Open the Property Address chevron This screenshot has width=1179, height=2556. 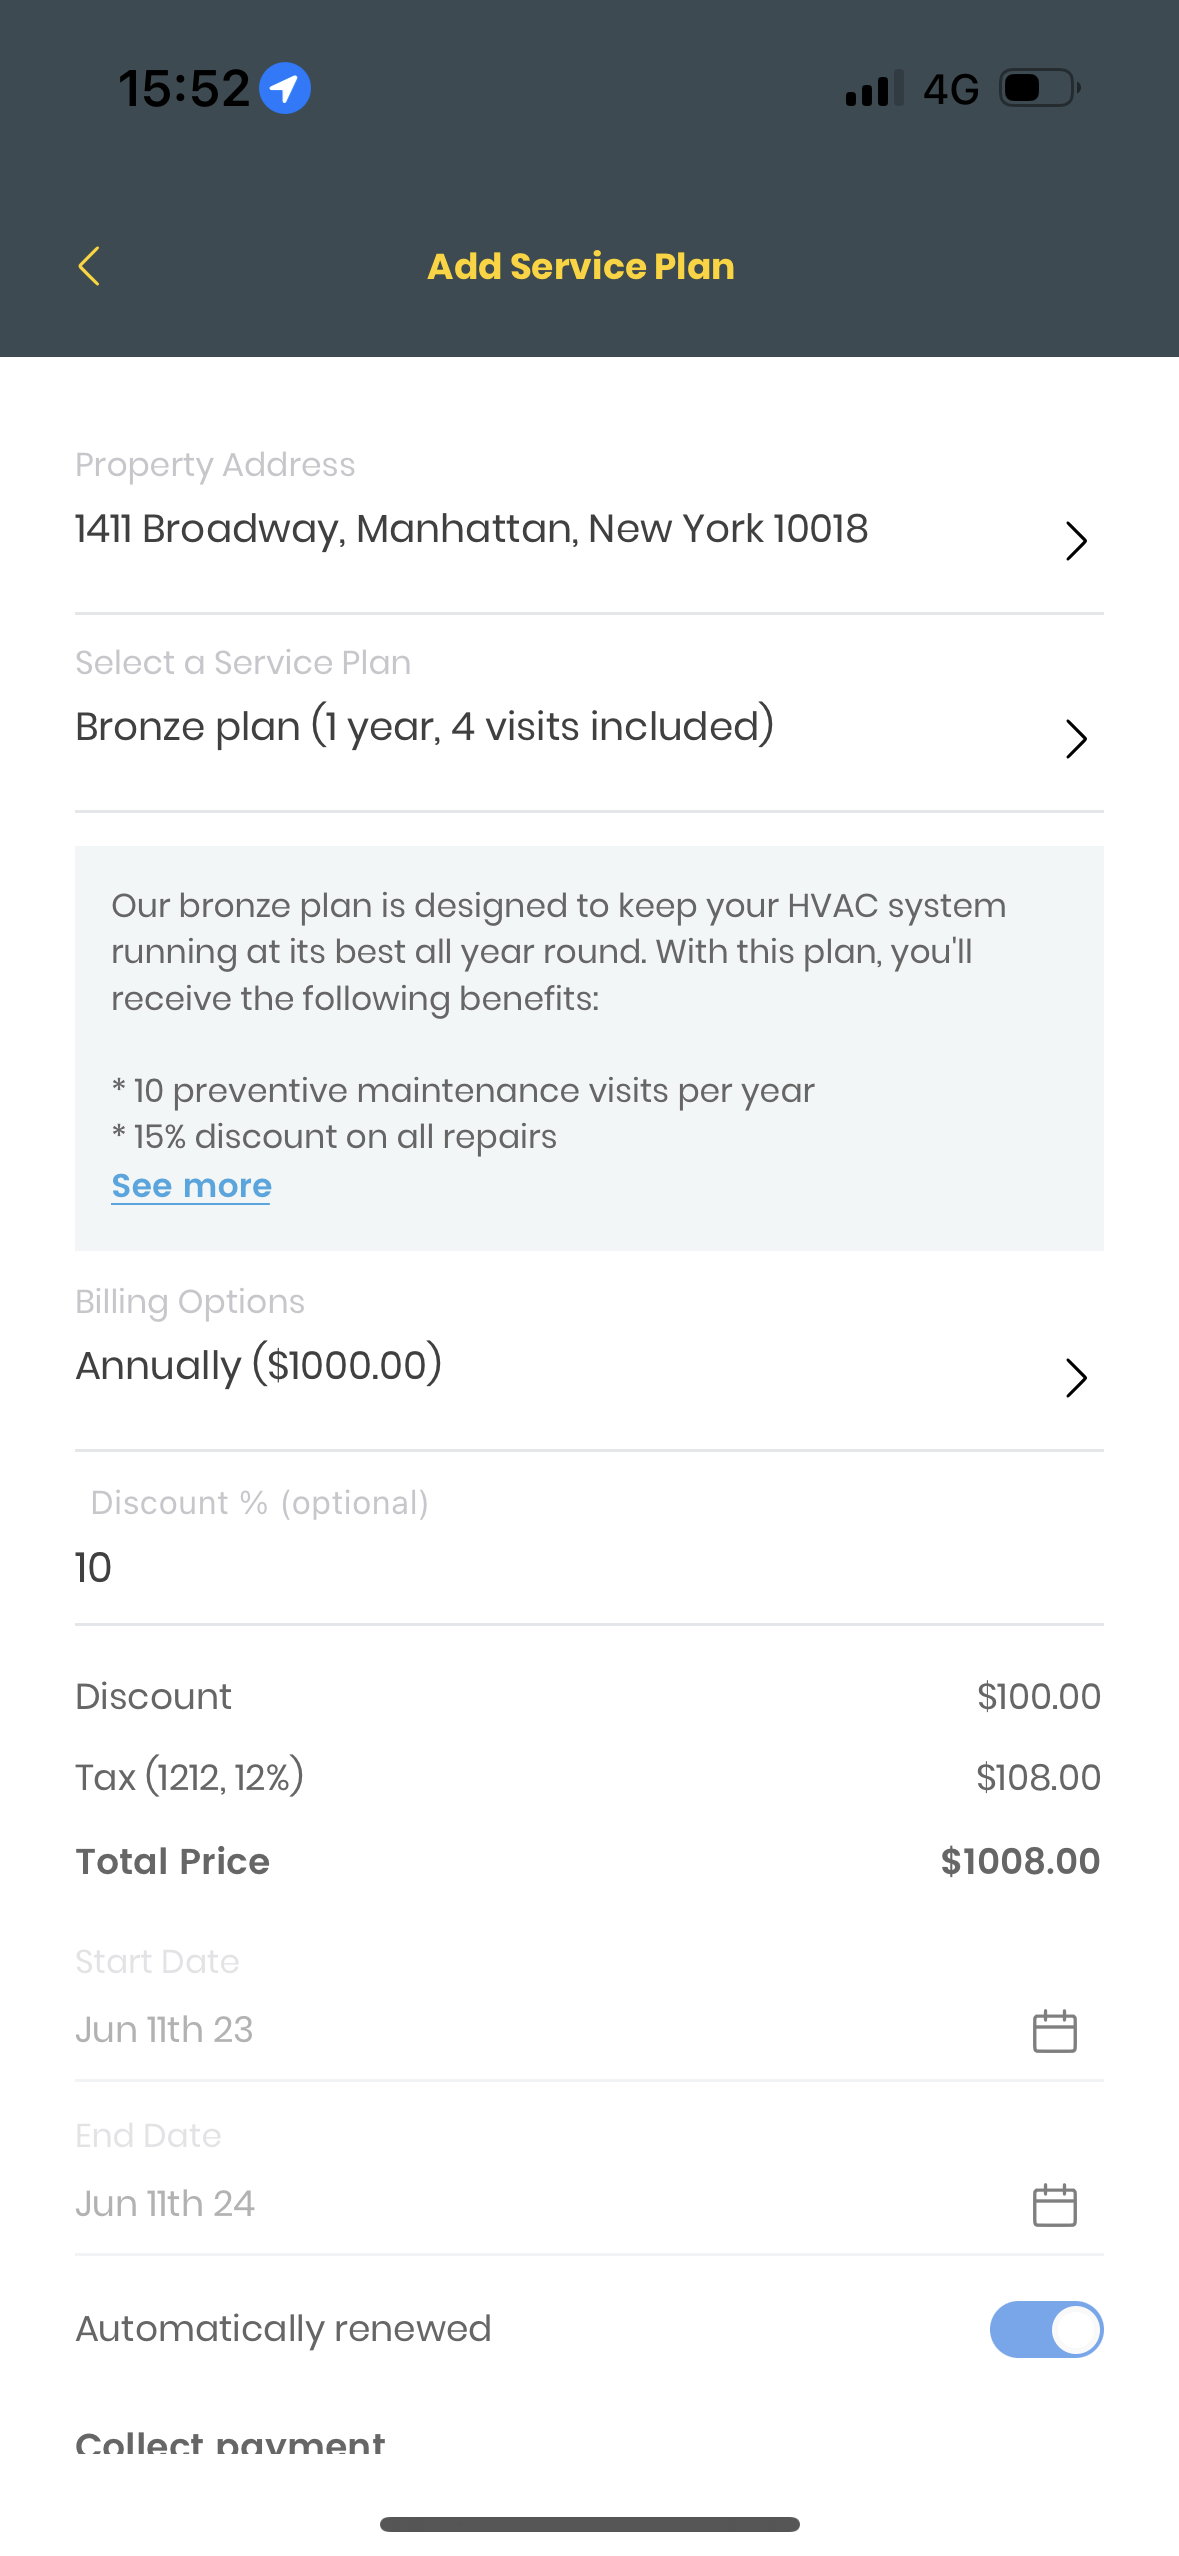coord(1076,541)
